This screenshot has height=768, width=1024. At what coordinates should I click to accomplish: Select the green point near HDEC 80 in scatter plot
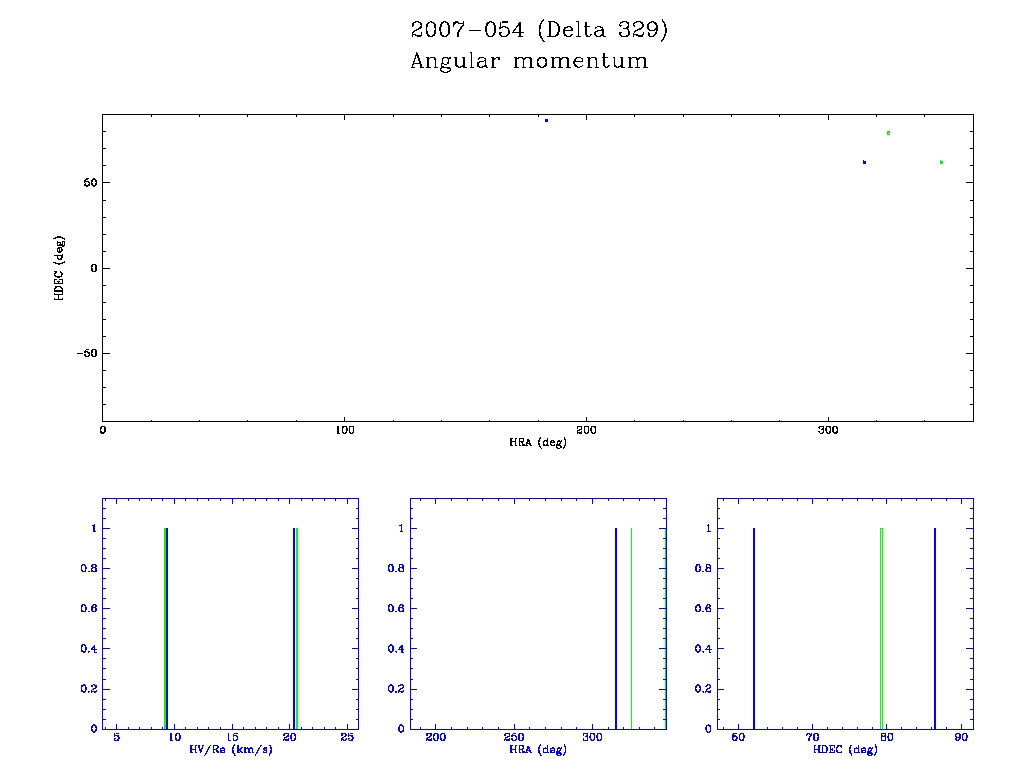pyautogui.click(x=888, y=133)
